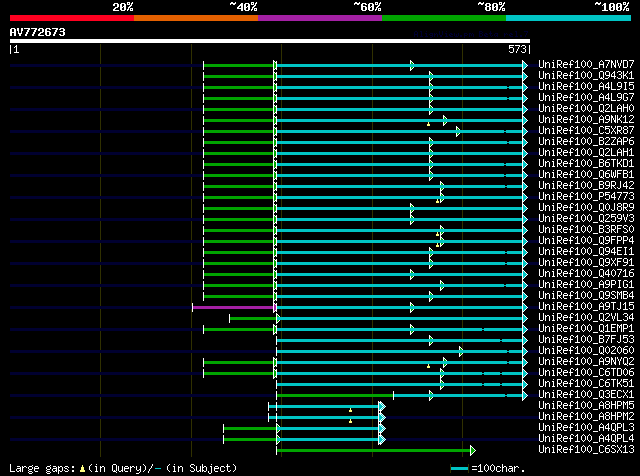Viewport: 640px width, 476px height.
Task: Click the white query sequence bar
Action: (x=270, y=41)
